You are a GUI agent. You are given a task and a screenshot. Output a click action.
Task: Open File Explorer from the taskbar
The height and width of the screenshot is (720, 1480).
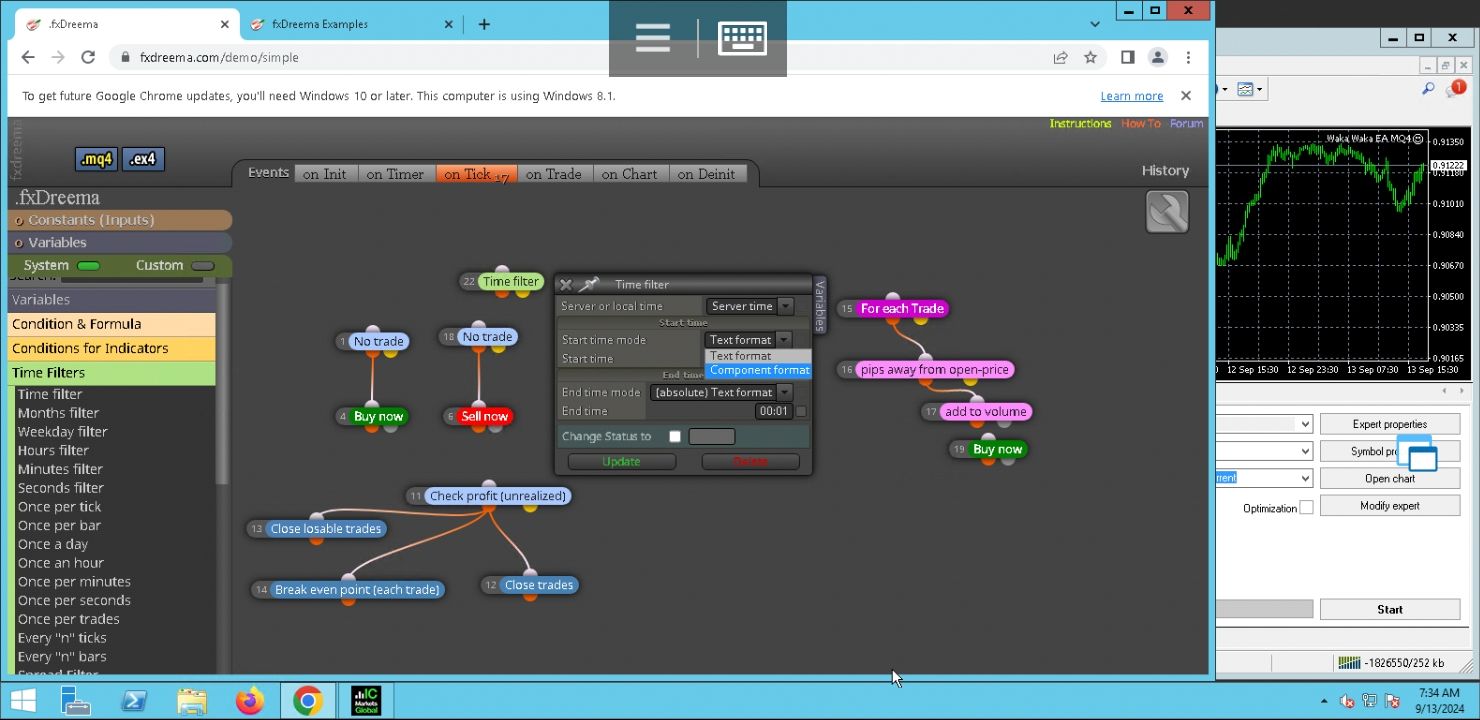[x=192, y=701]
